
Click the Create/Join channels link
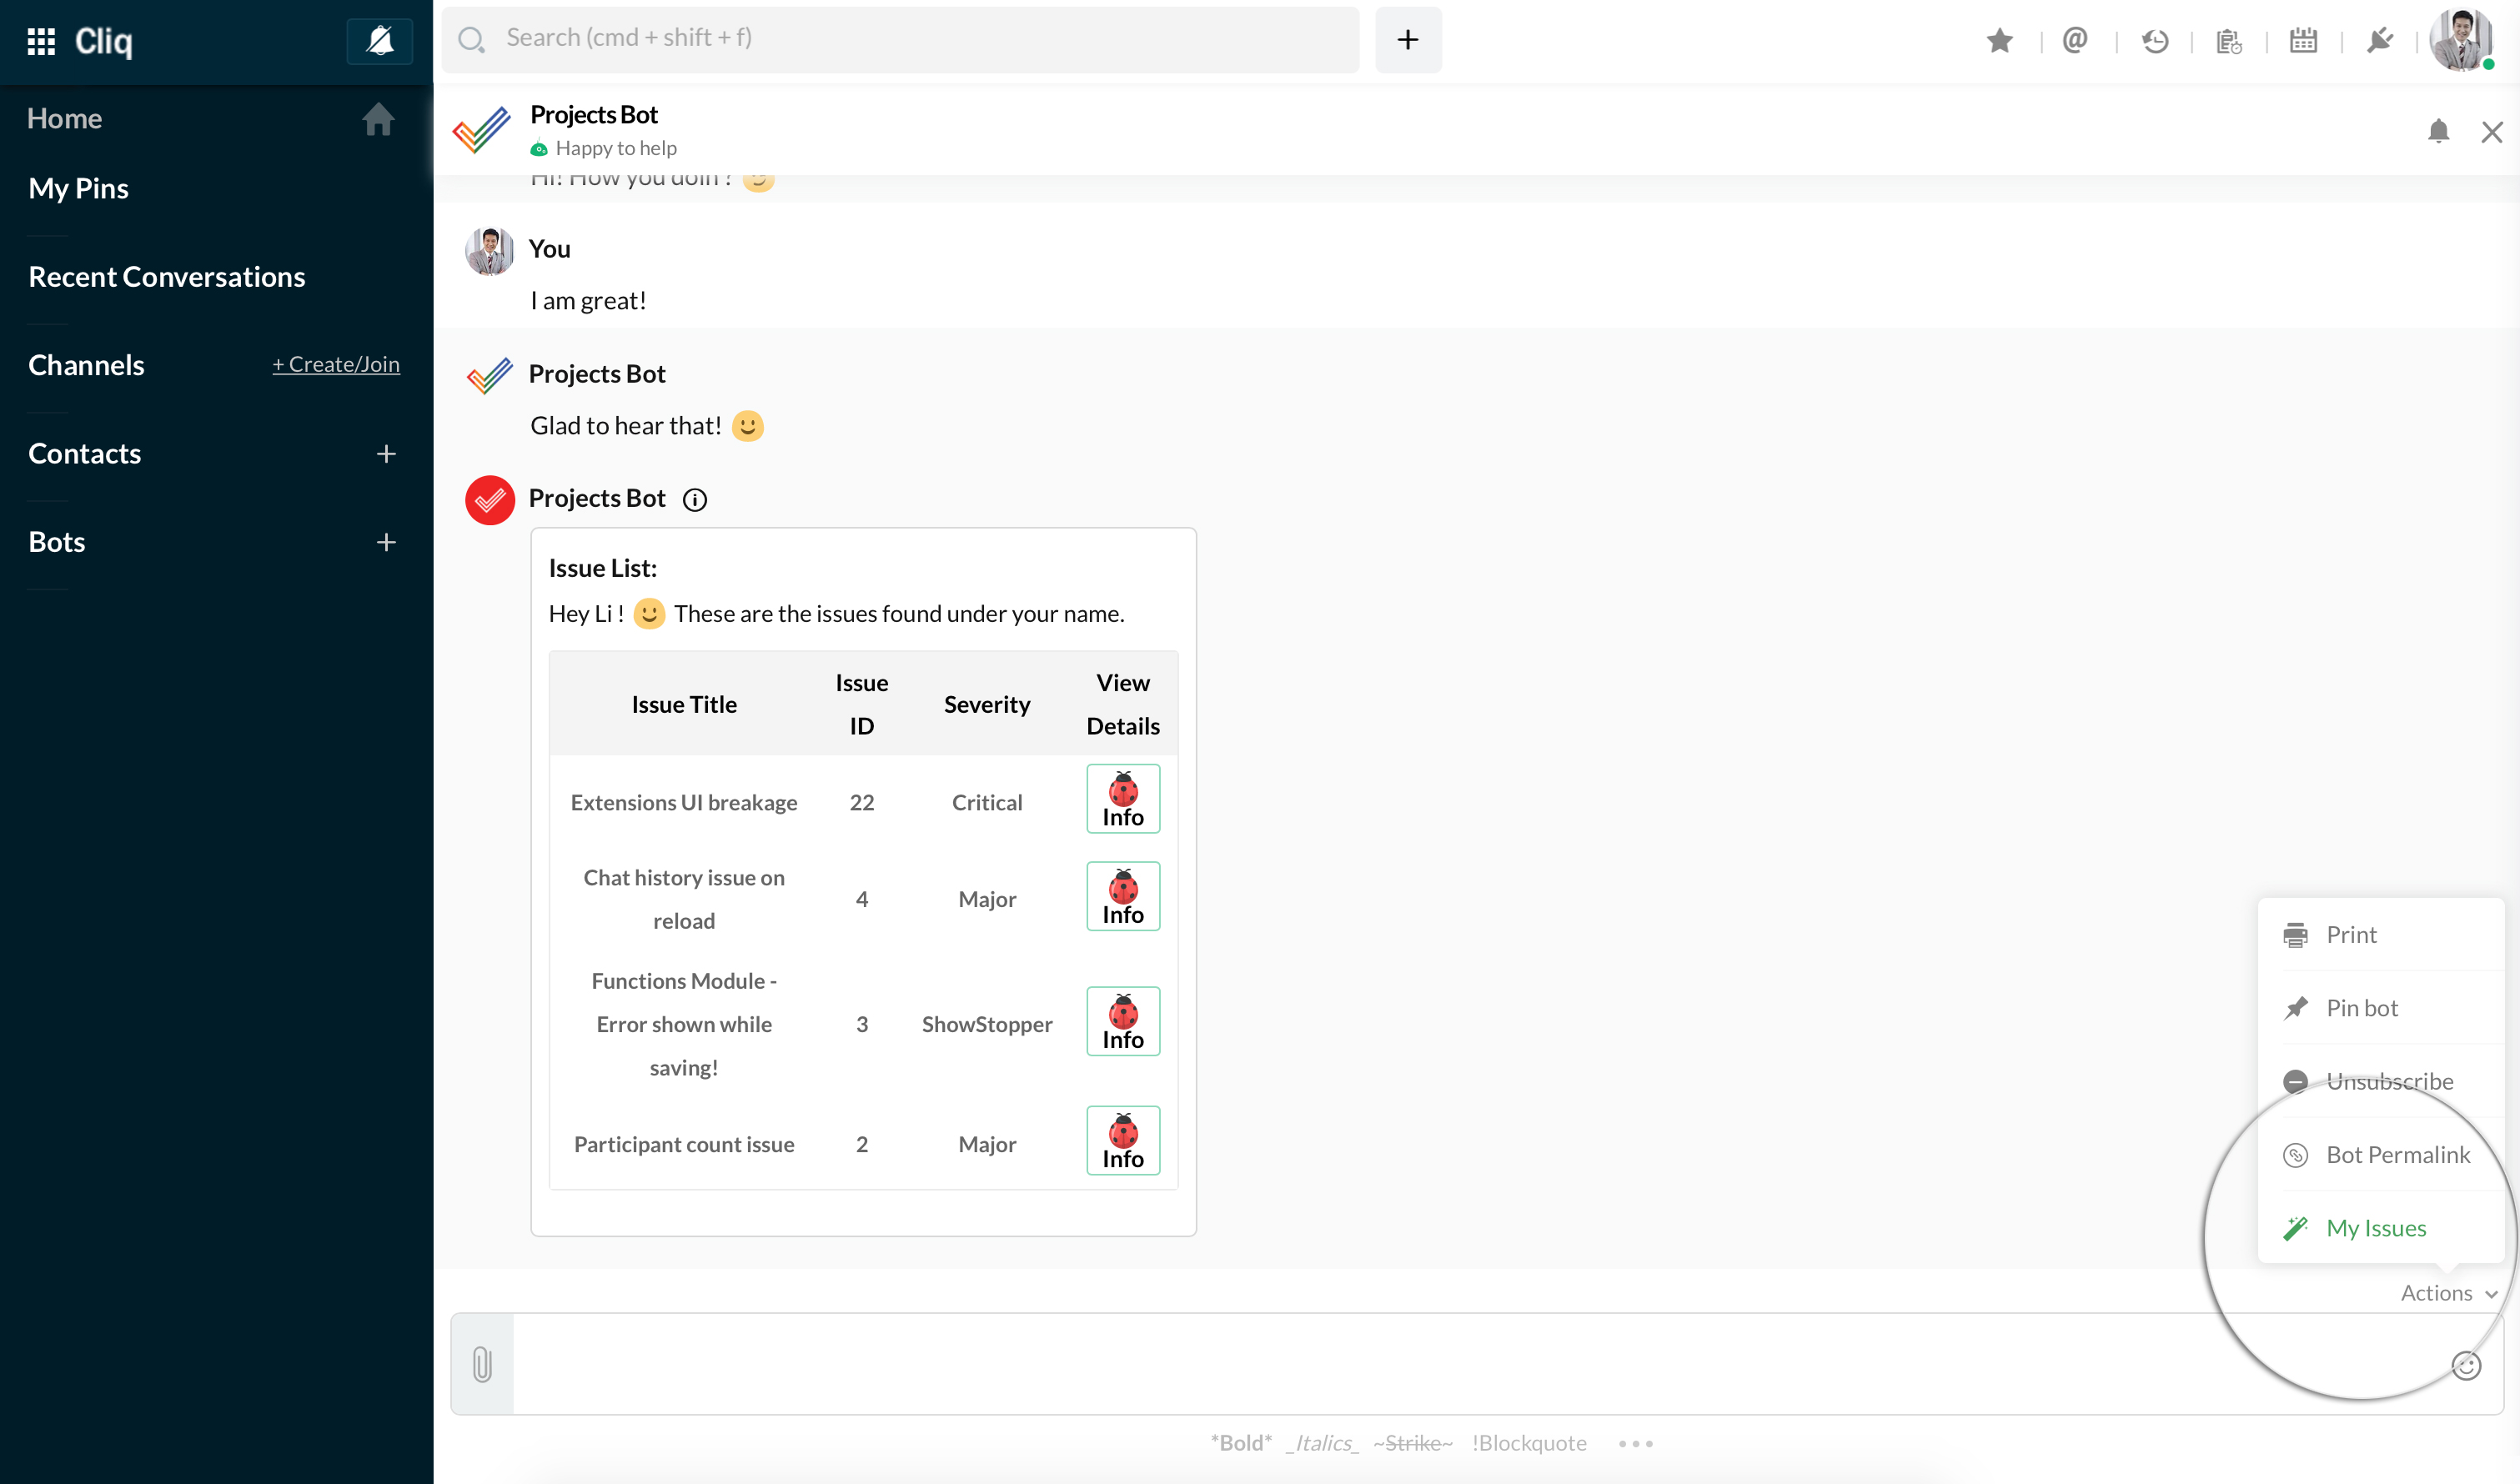tap(336, 365)
